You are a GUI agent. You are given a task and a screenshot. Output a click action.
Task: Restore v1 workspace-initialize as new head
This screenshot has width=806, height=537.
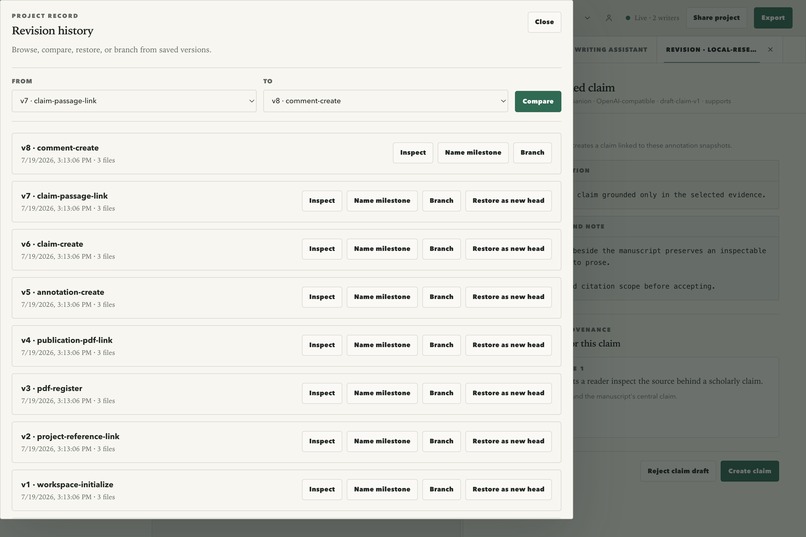[508, 490]
